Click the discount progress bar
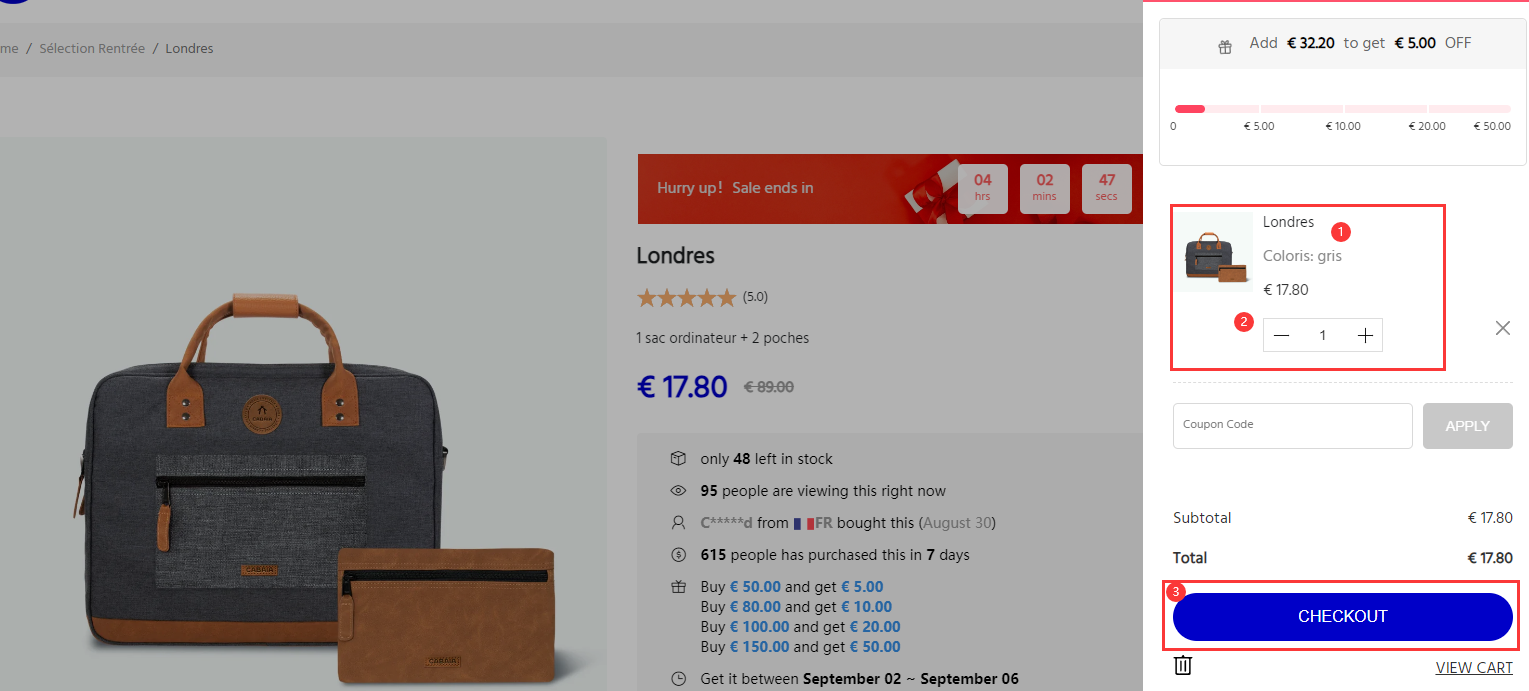The image size is (1529, 691). point(1342,108)
